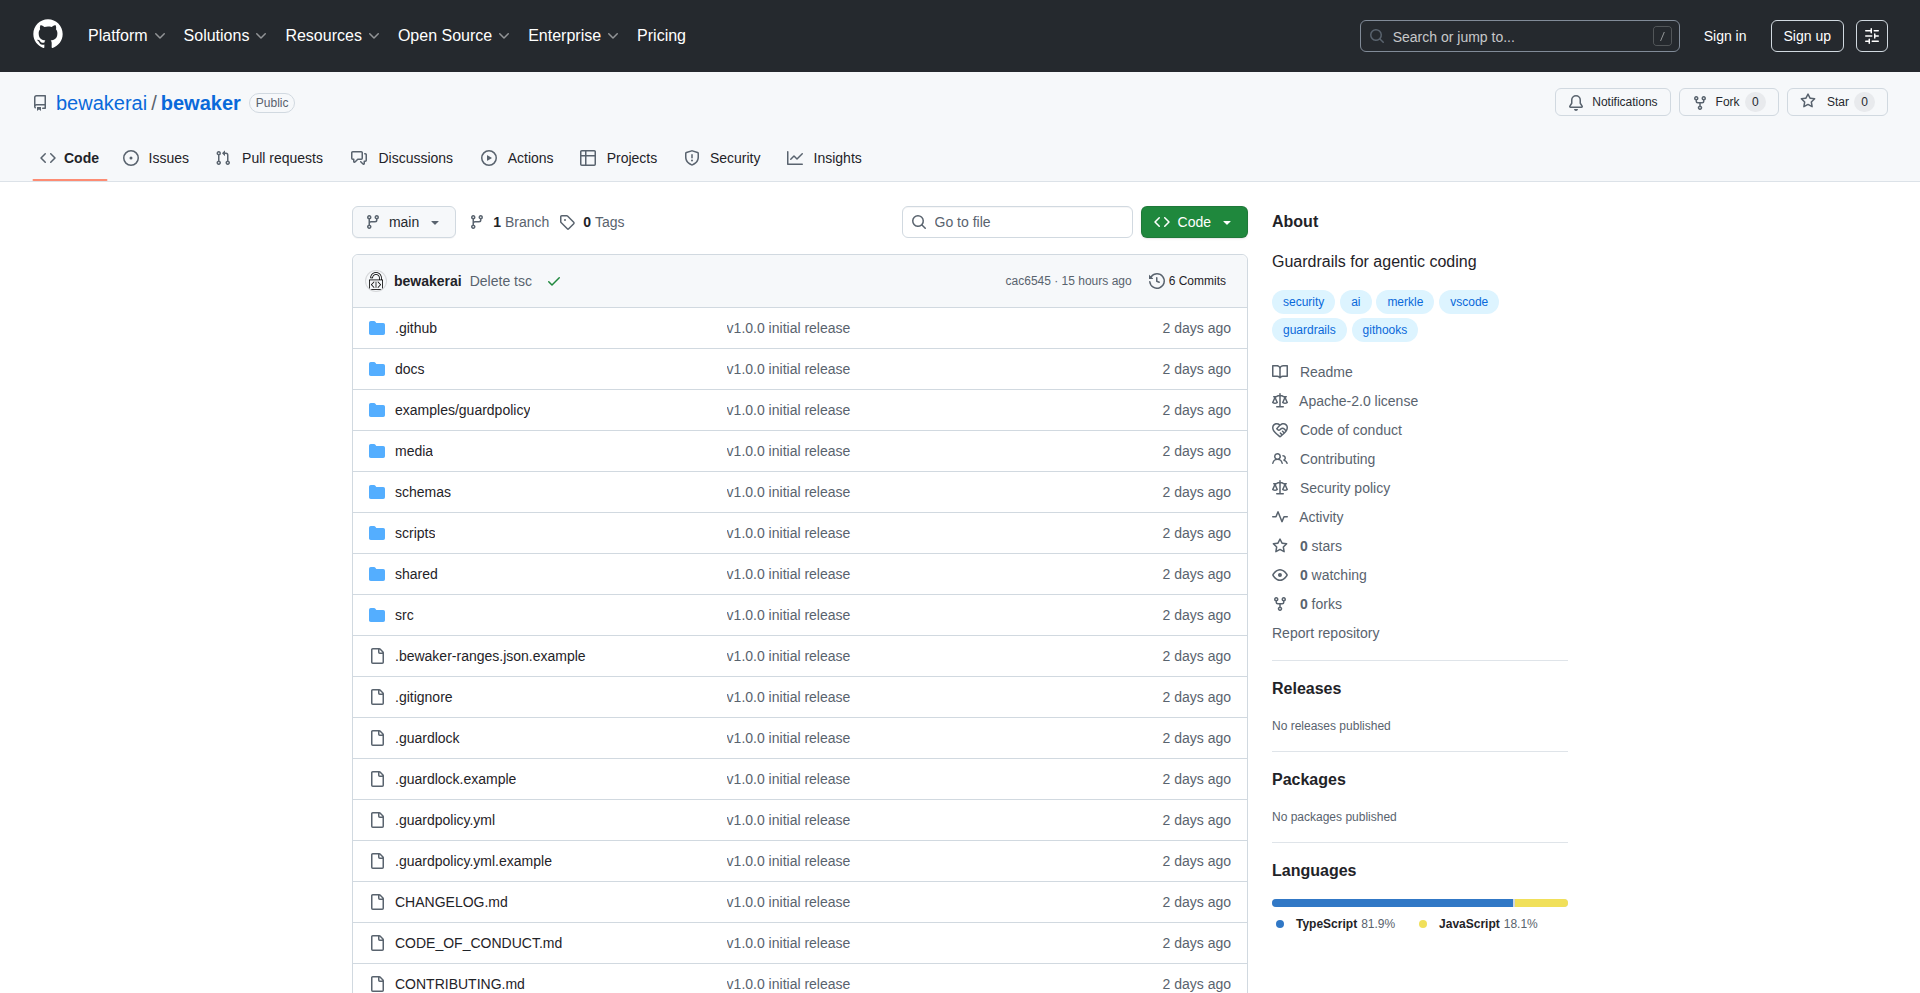View the 1 Branch list
This screenshot has height=993, width=1920.
pos(510,222)
